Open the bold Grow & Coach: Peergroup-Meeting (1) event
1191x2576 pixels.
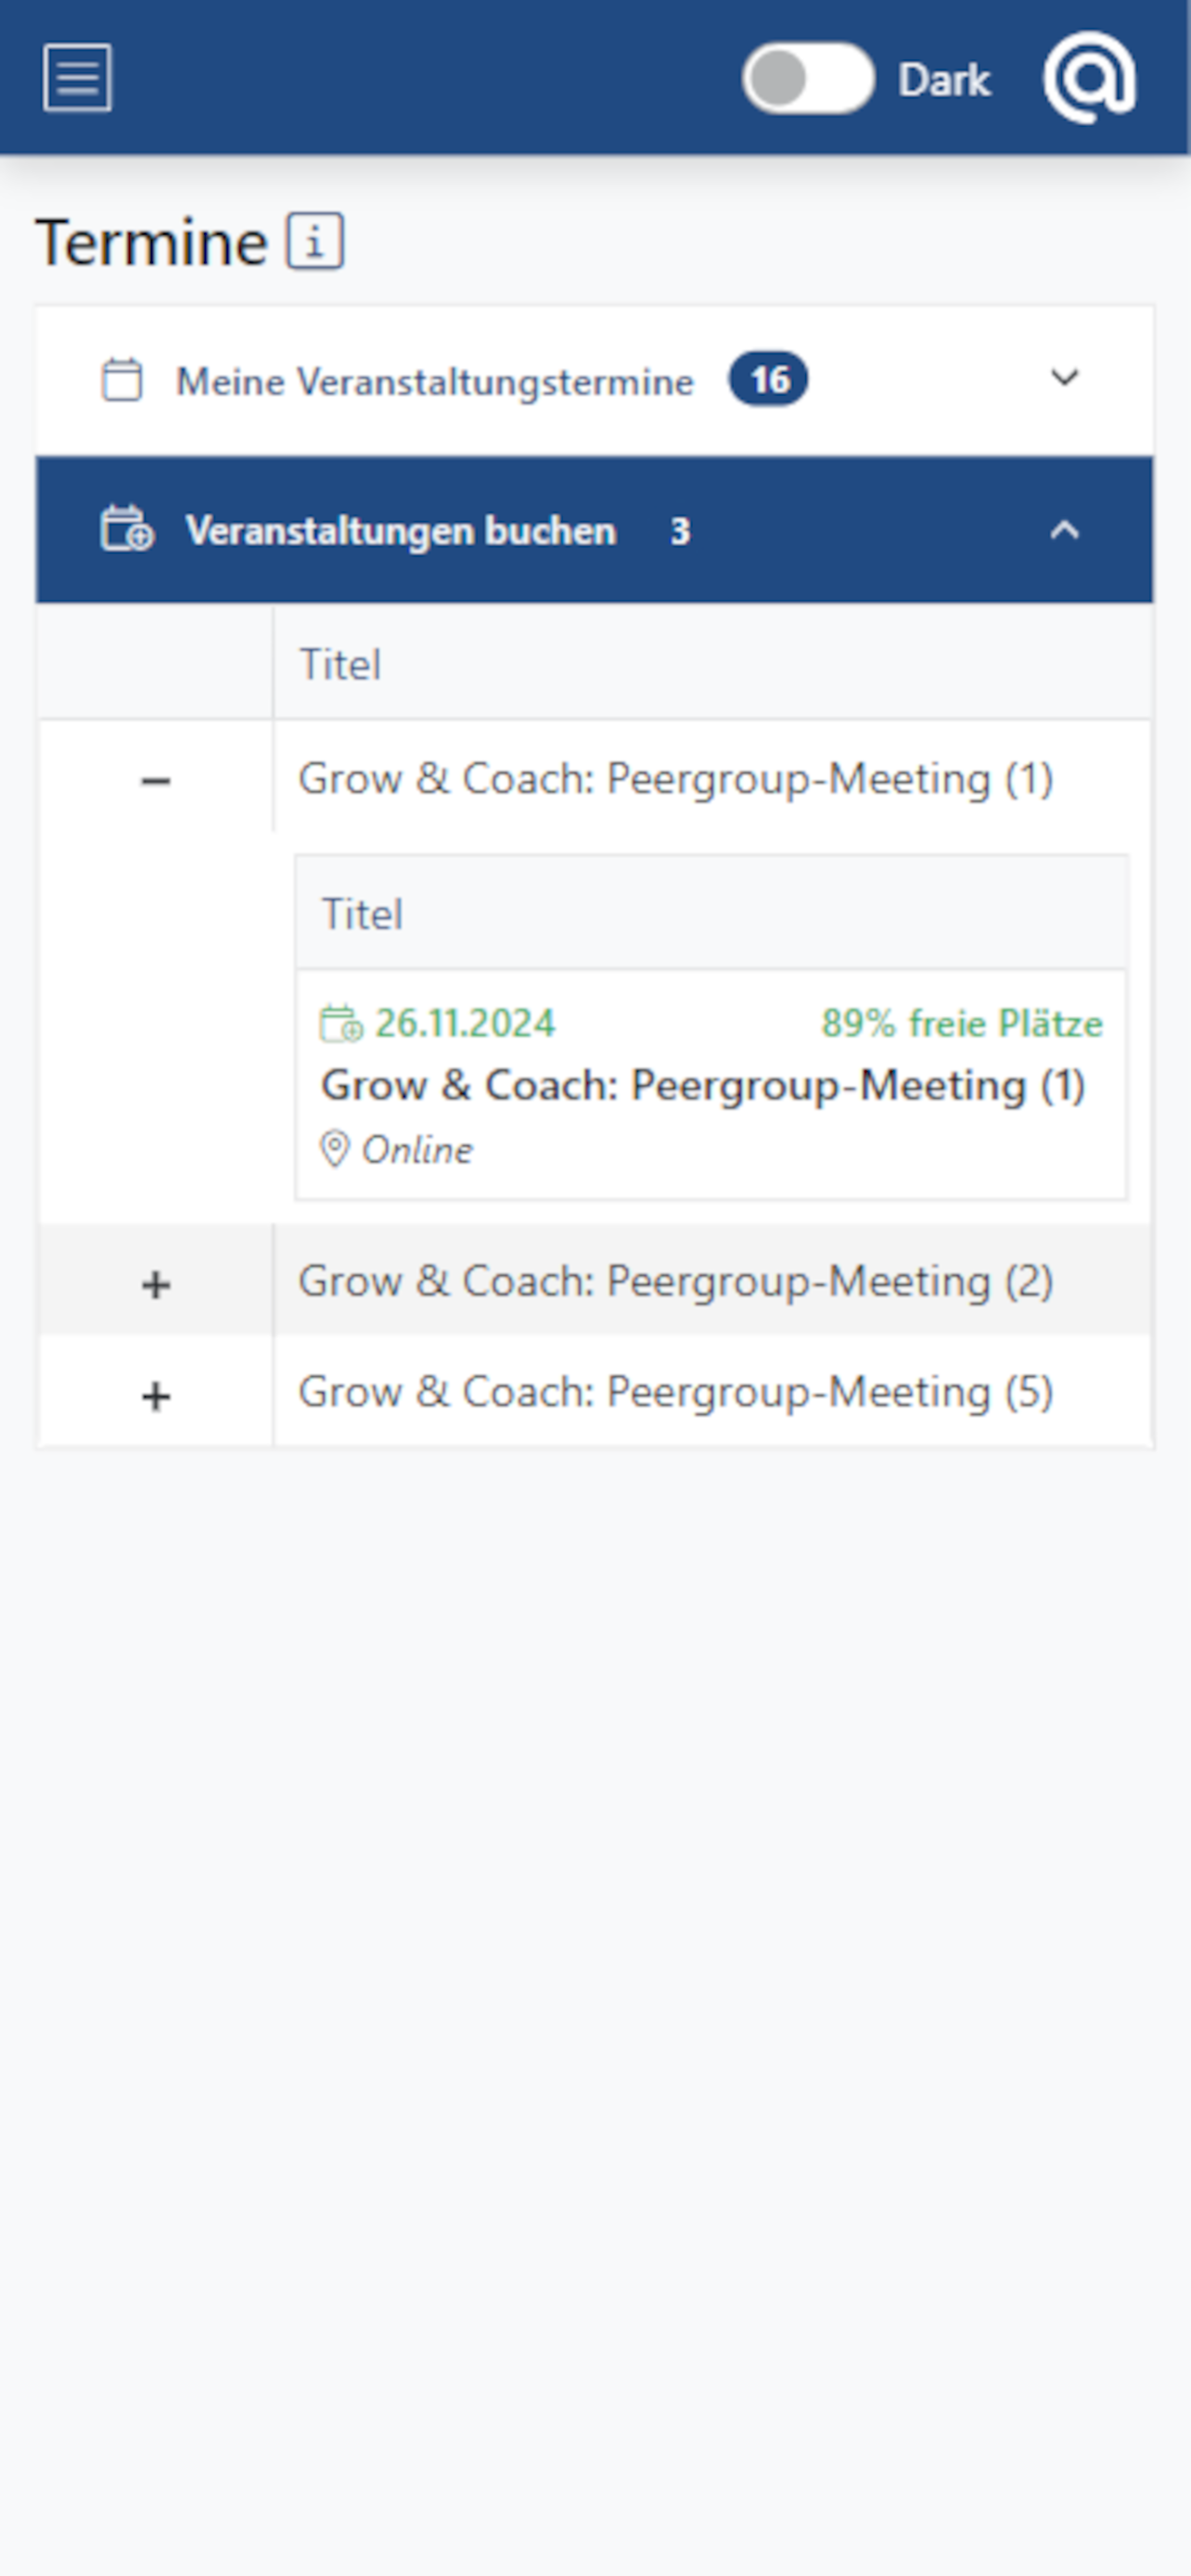pyautogui.click(x=703, y=1085)
